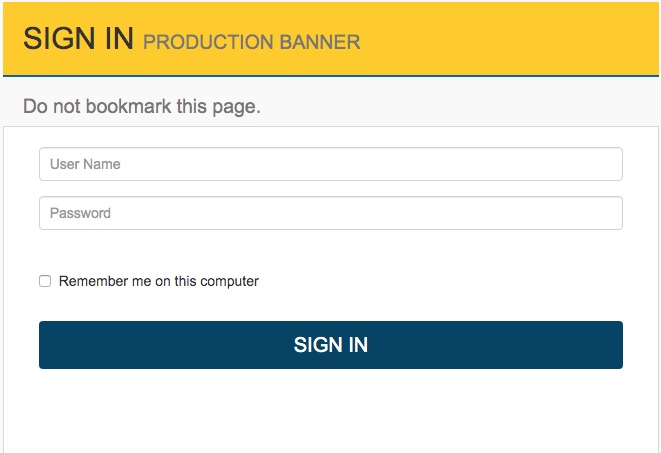Submit with the blue SIGN IN button
The image size is (661, 453).
330,345
